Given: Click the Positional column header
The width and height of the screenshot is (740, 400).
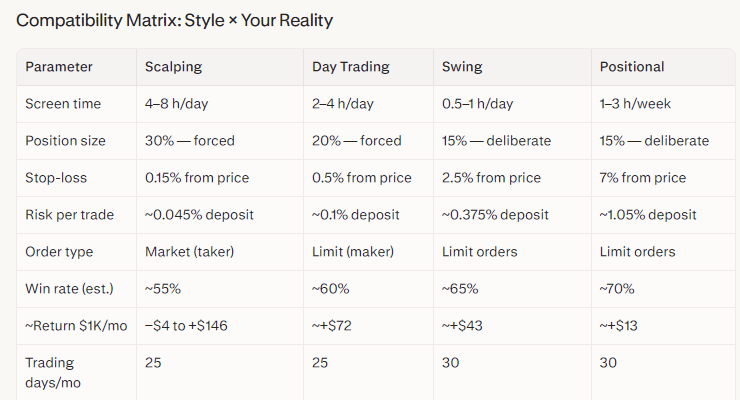Looking at the screenshot, I should tap(632, 67).
